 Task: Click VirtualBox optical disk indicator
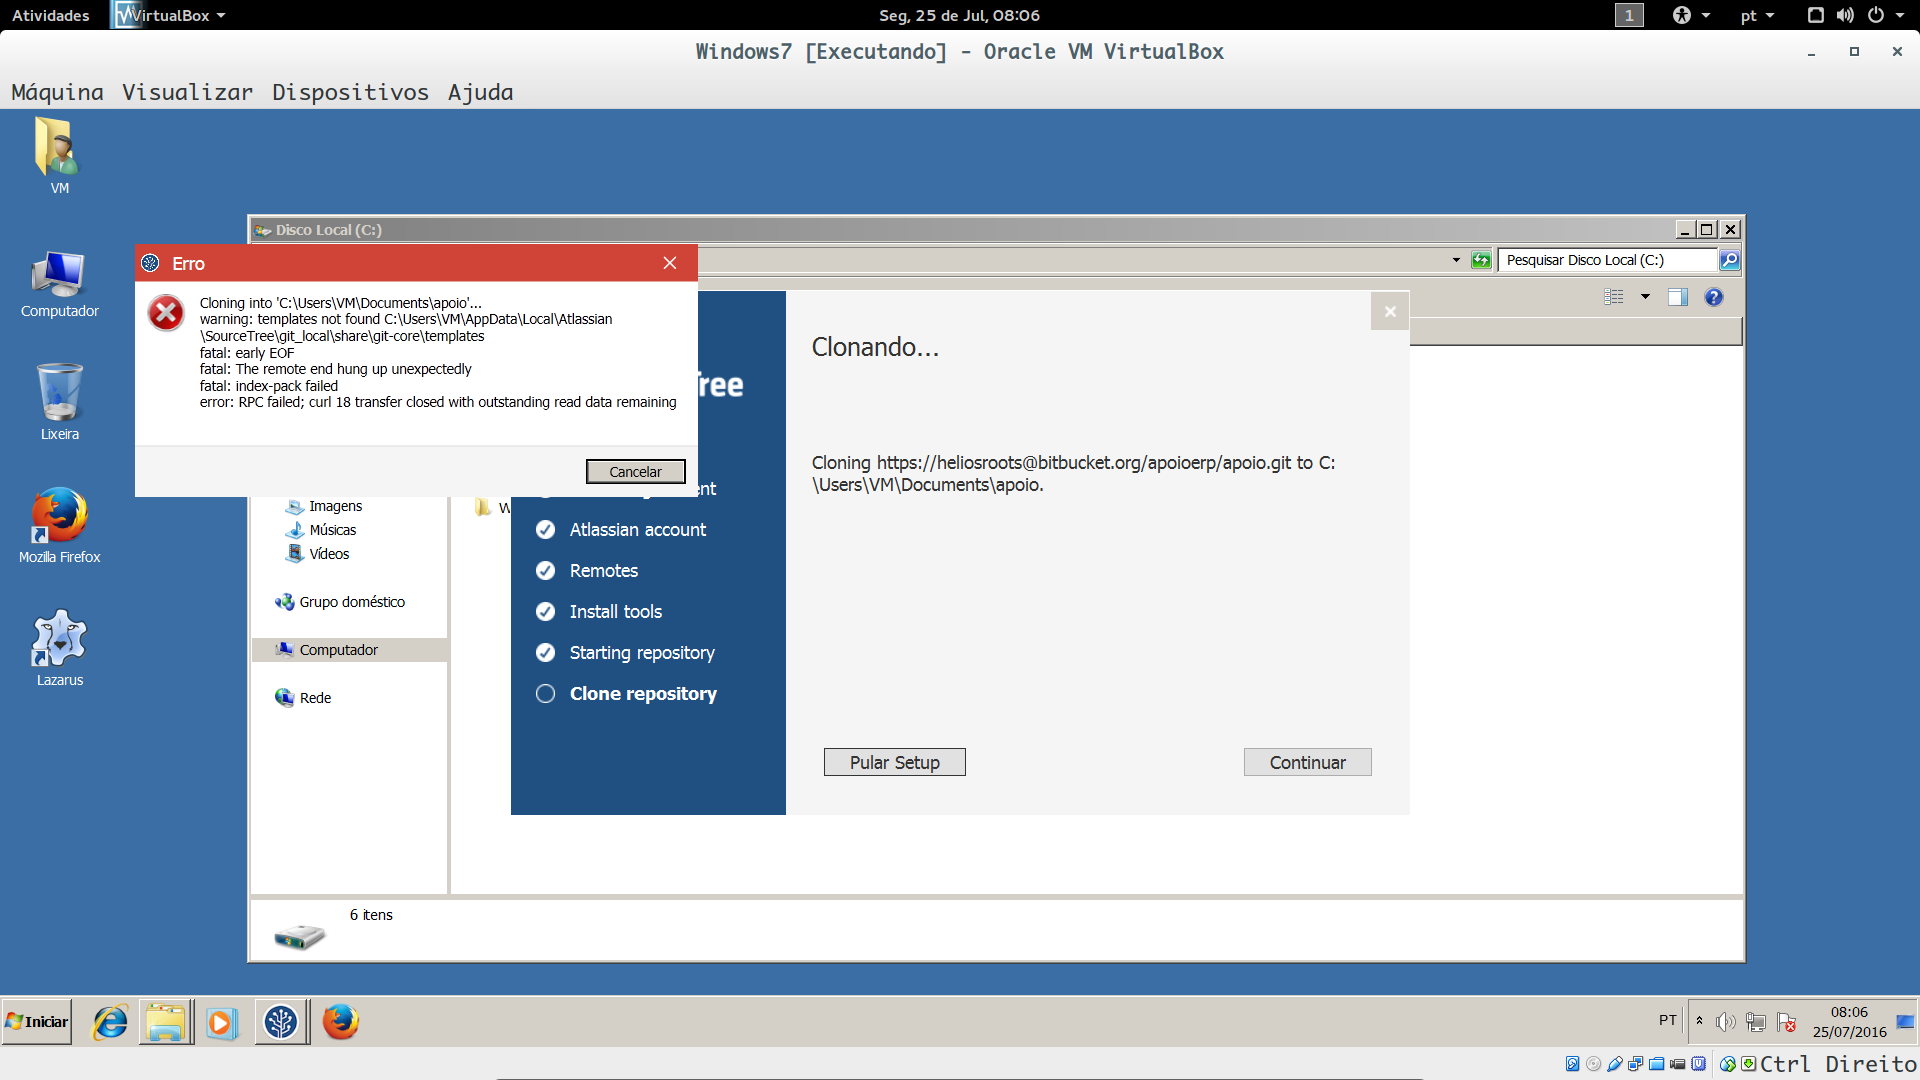tap(1594, 1064)
